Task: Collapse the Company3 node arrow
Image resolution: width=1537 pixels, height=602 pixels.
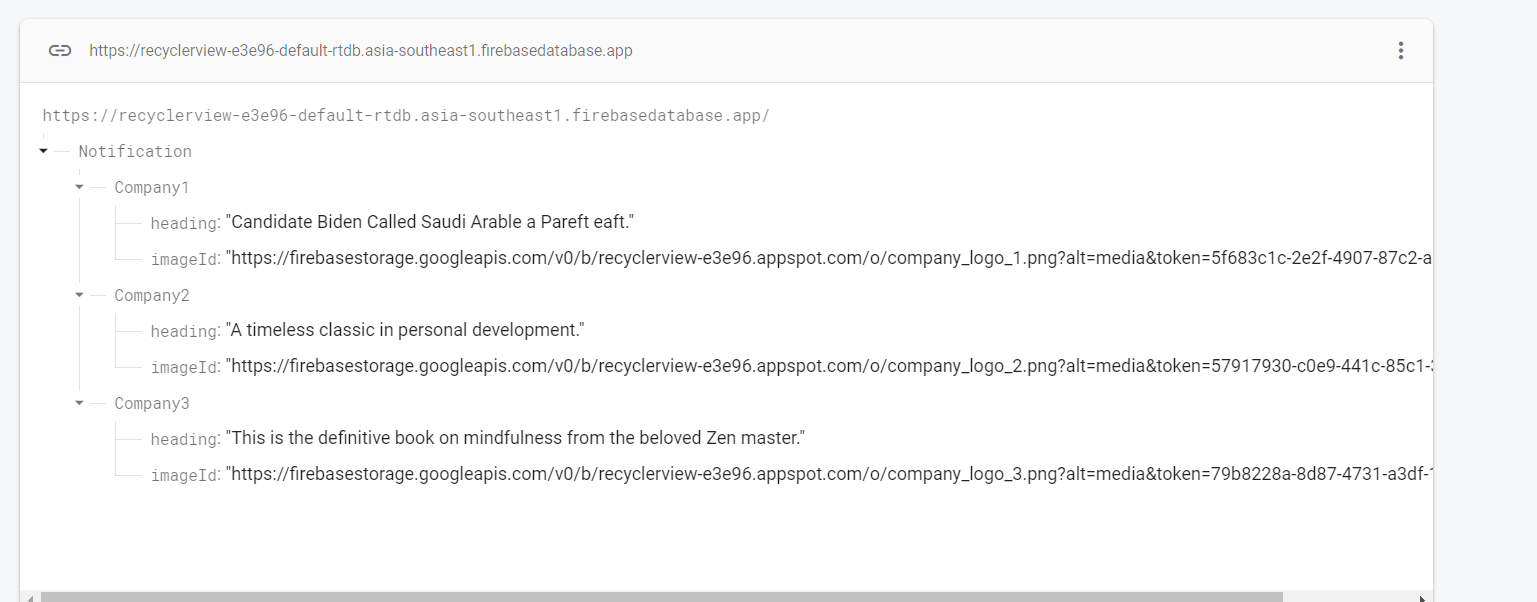Action: click(79, 403)
